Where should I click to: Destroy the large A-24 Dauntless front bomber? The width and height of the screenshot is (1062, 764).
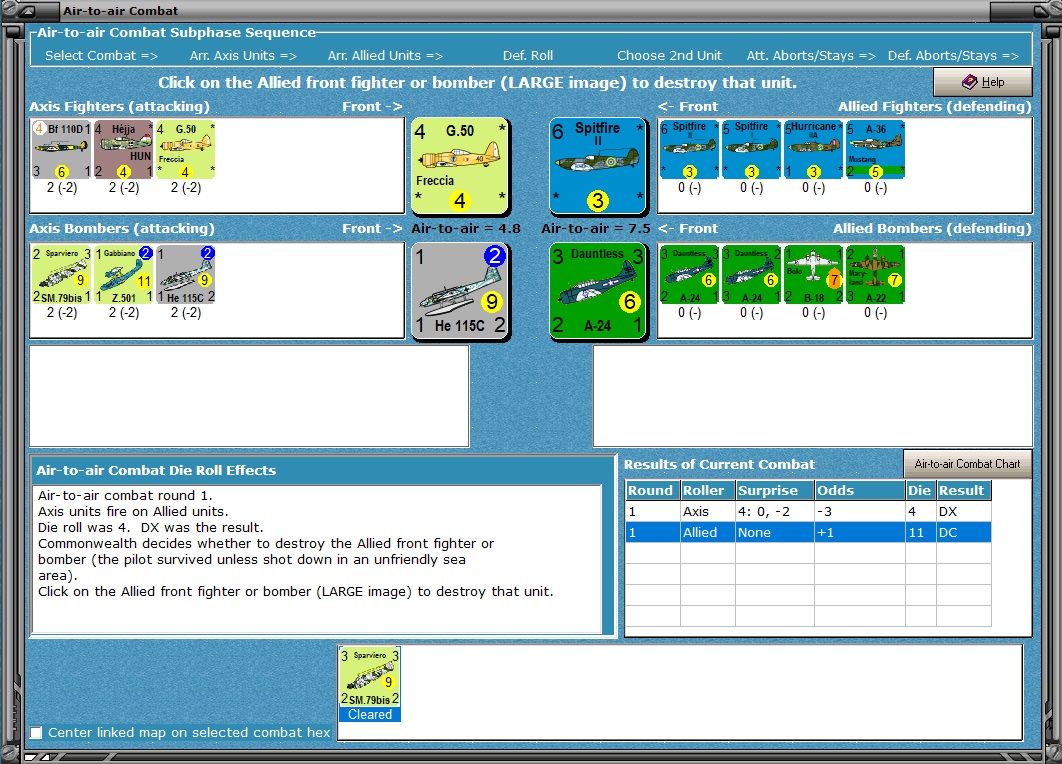[x=597, y=291]
